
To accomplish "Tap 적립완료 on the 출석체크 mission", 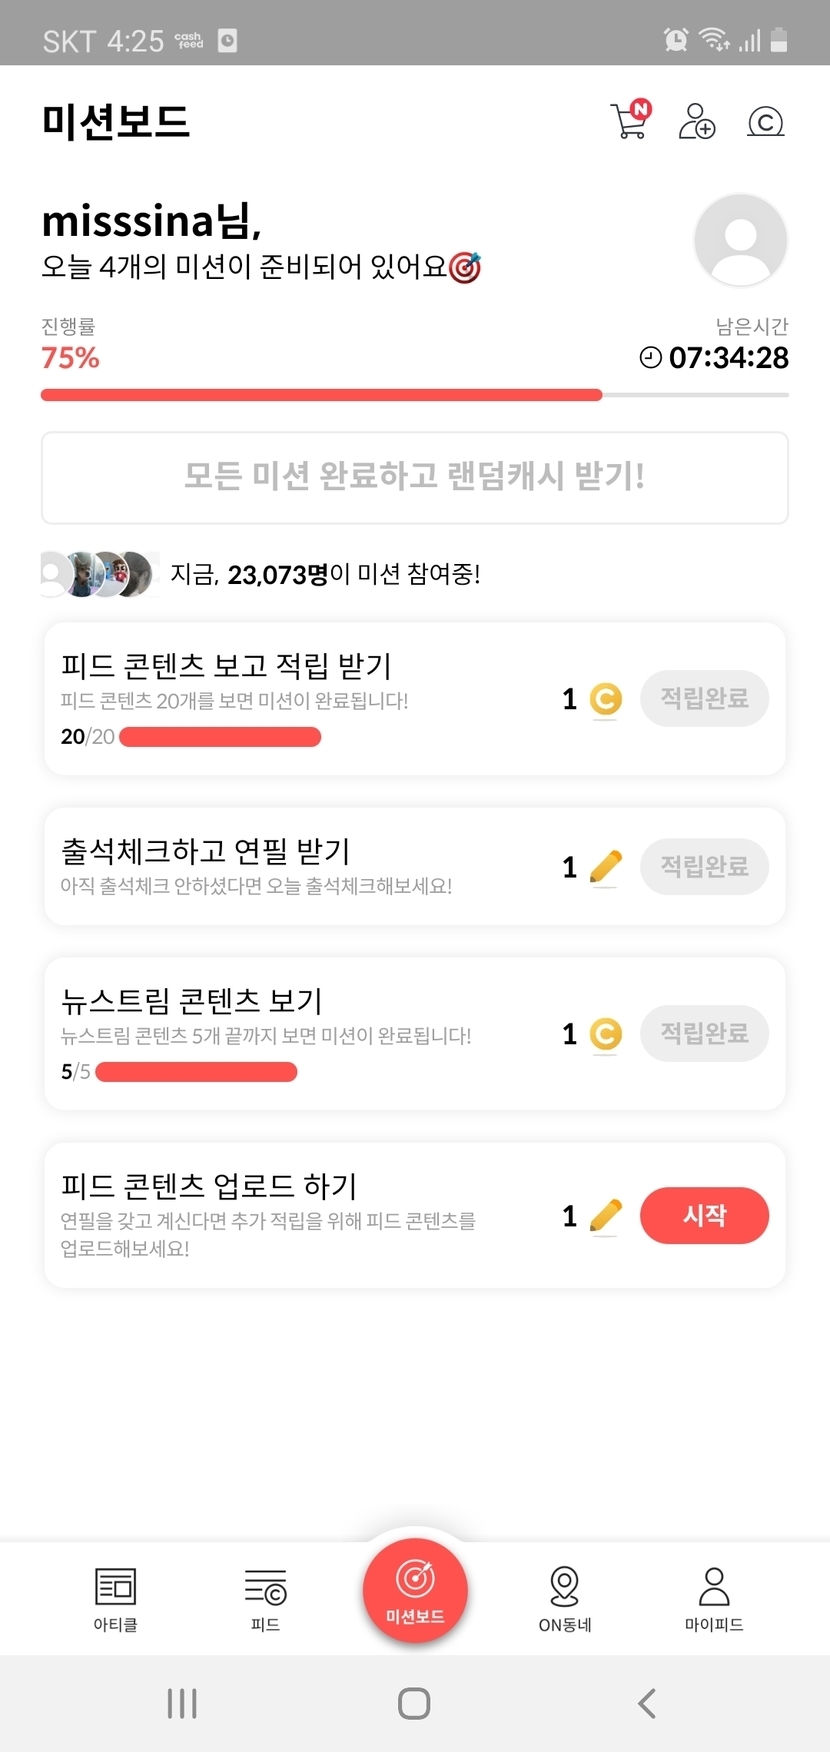I will pos(704,866).
